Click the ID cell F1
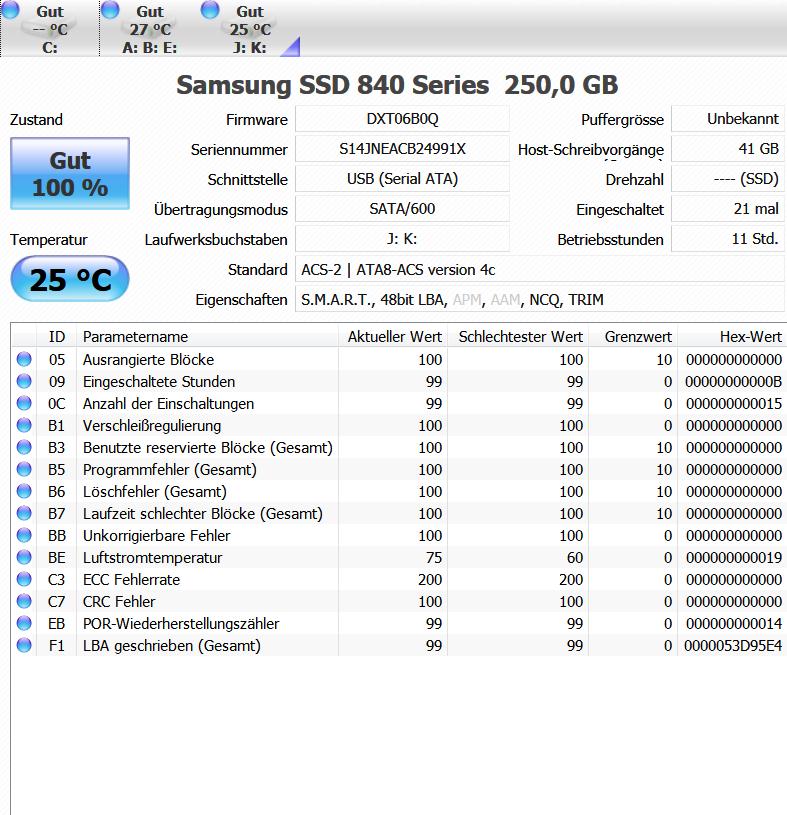The width and height of the screenshot is (787, 815). click(x=57, y=646)
